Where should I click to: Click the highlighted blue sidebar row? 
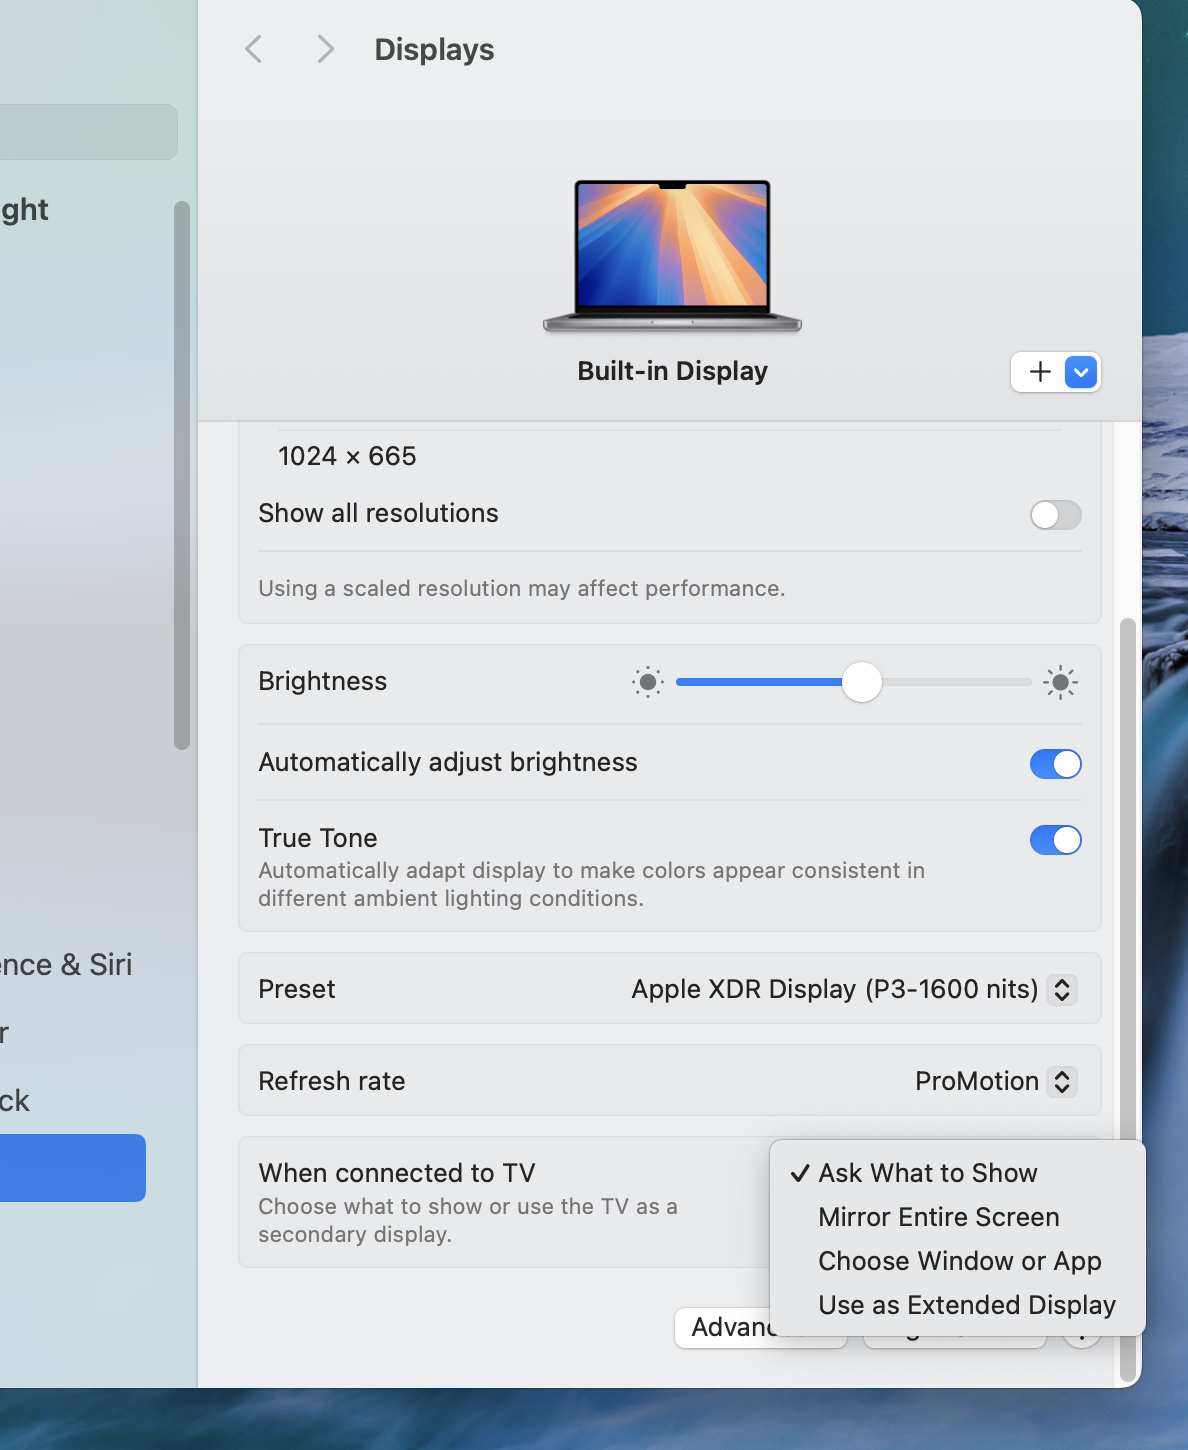coord(72,1168)
